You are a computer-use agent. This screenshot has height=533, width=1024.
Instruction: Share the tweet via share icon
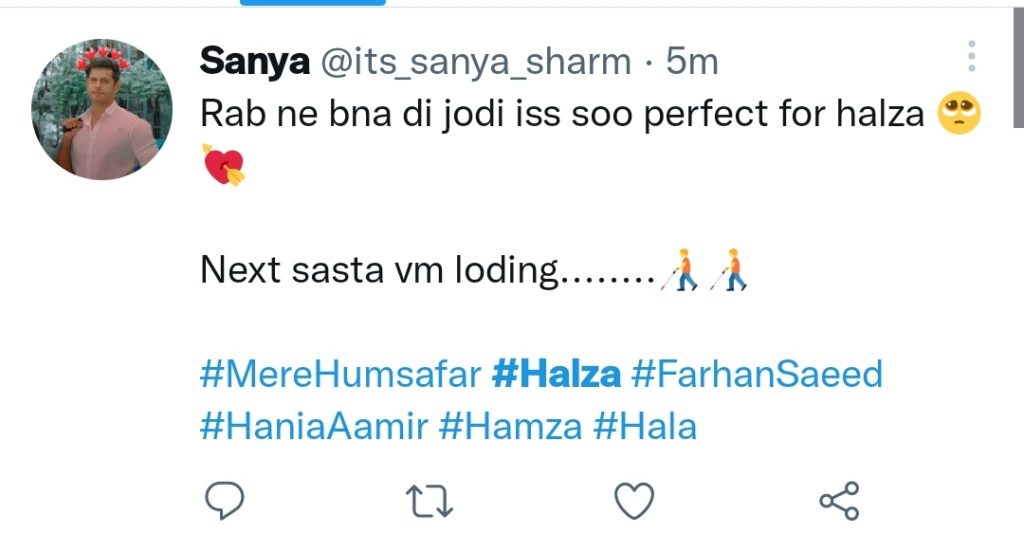click(839, 500)
